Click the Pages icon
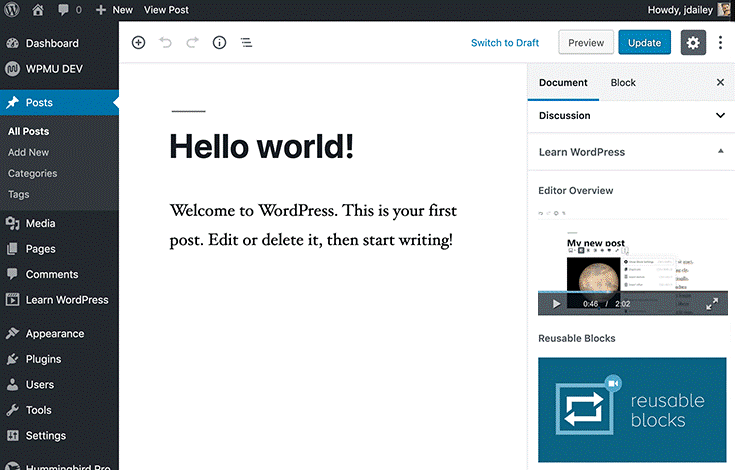 coord(13,249)
